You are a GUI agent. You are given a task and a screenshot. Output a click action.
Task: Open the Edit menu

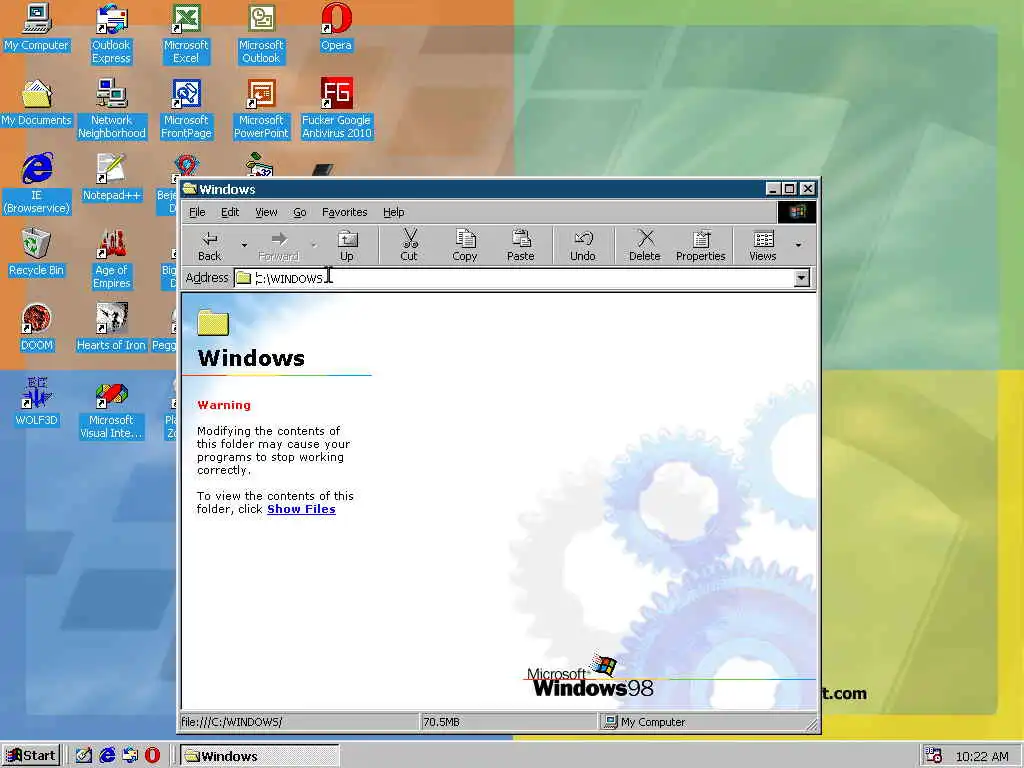point(230,212)
